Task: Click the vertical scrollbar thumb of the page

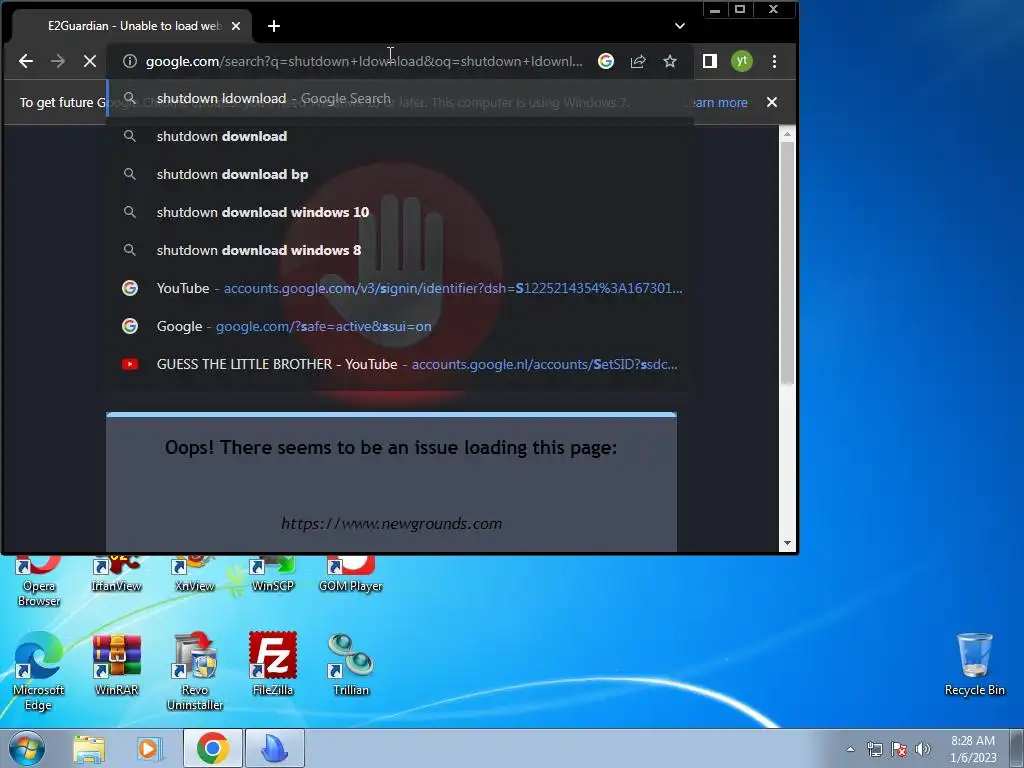Action: pyautogui.click(x=787, y=263)
